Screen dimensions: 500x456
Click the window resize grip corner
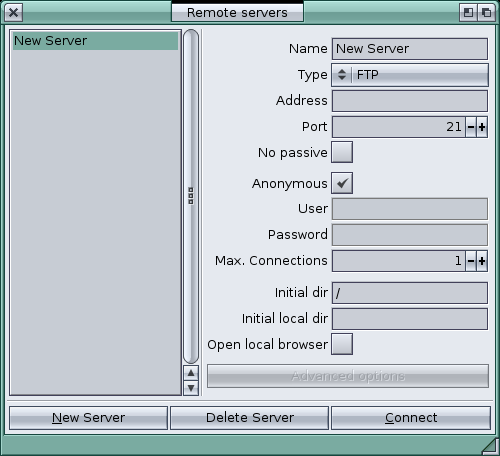tap(490, 447)
